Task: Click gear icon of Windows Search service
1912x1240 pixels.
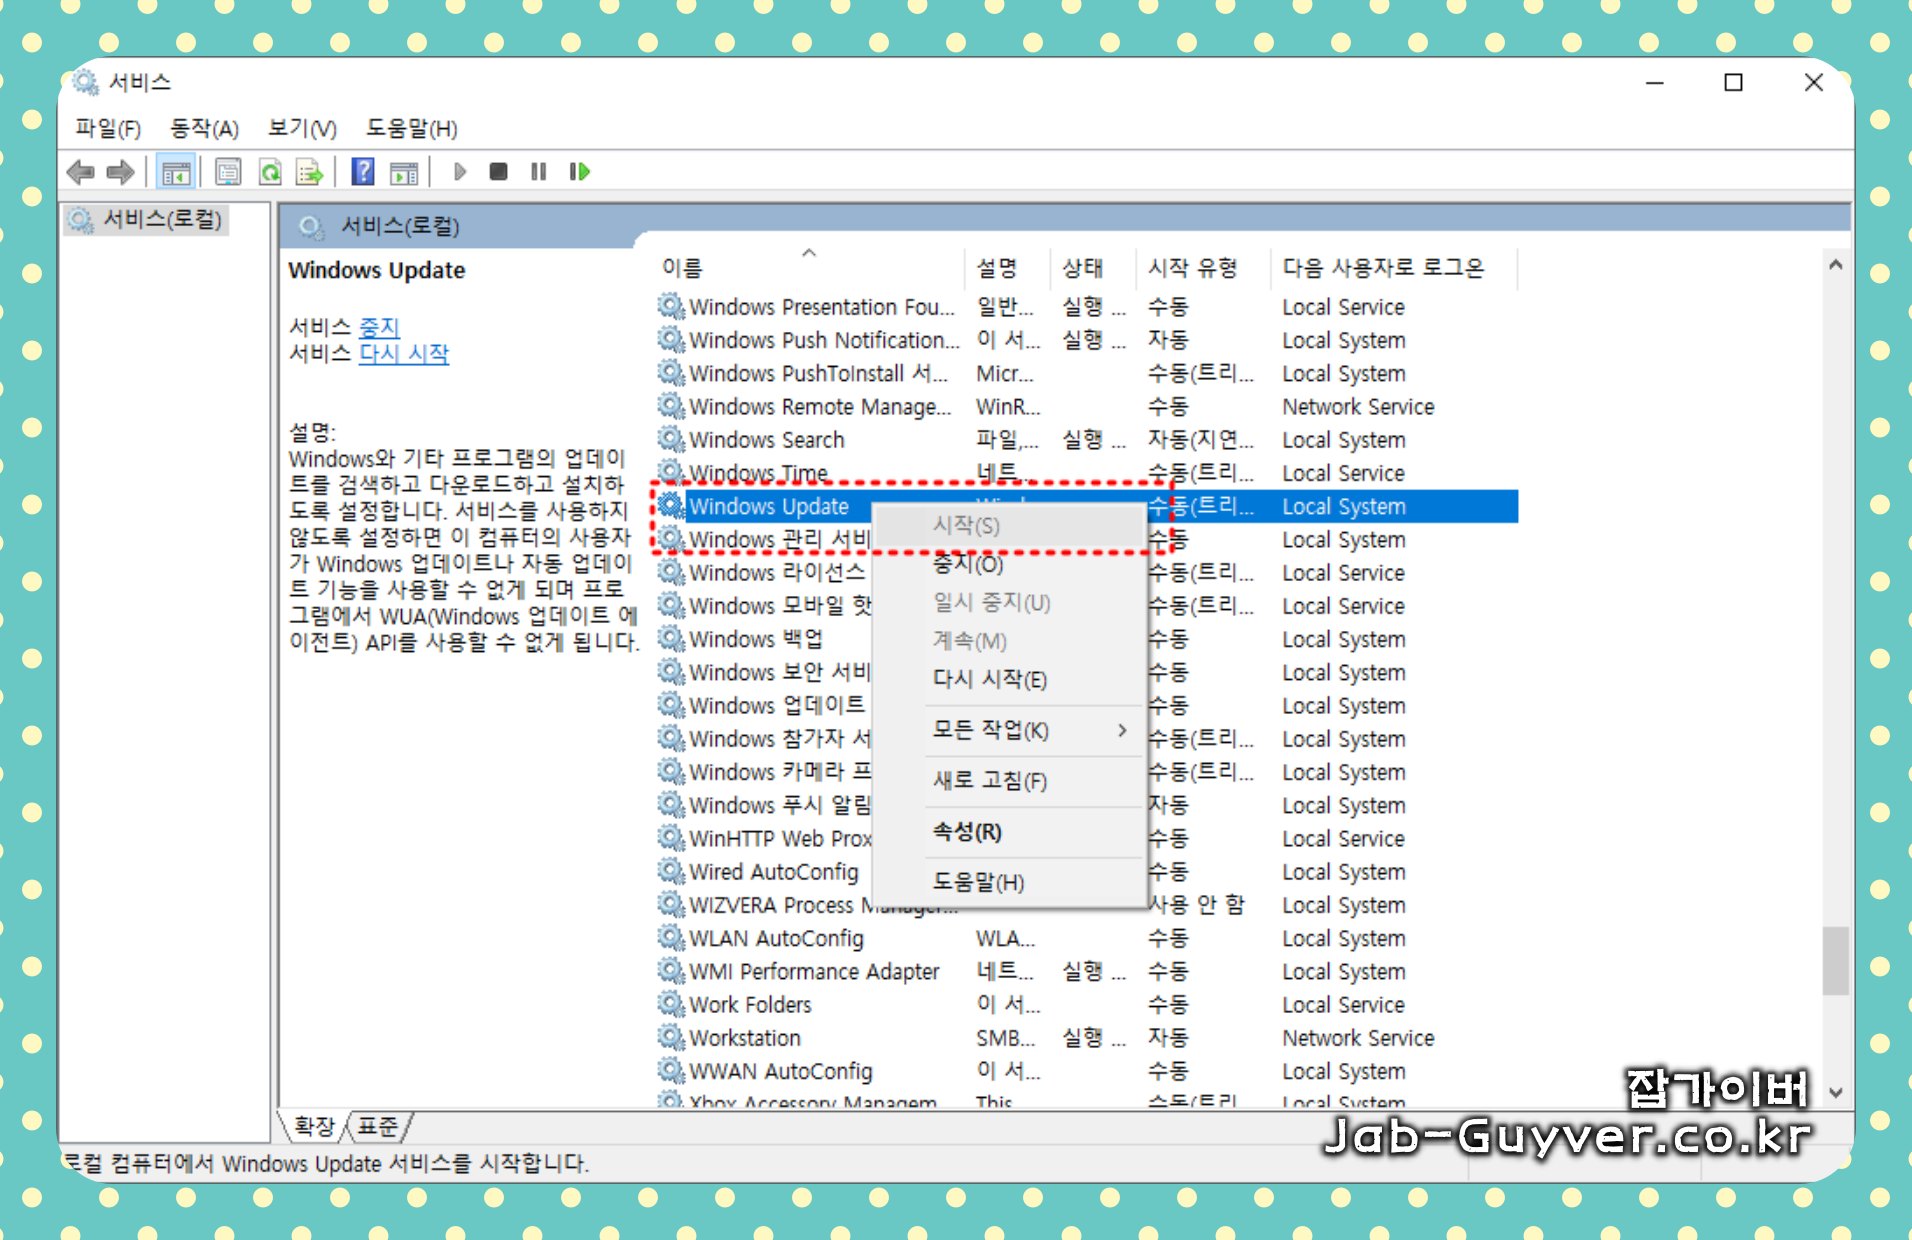Action: click(671, 439)
